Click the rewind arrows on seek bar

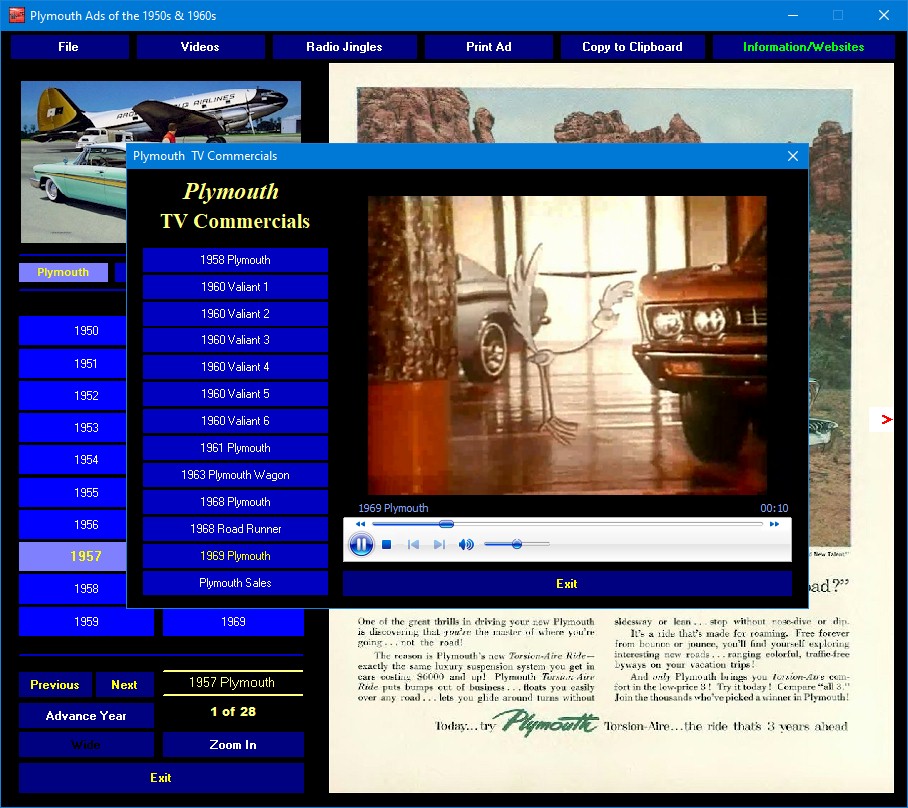360,524
